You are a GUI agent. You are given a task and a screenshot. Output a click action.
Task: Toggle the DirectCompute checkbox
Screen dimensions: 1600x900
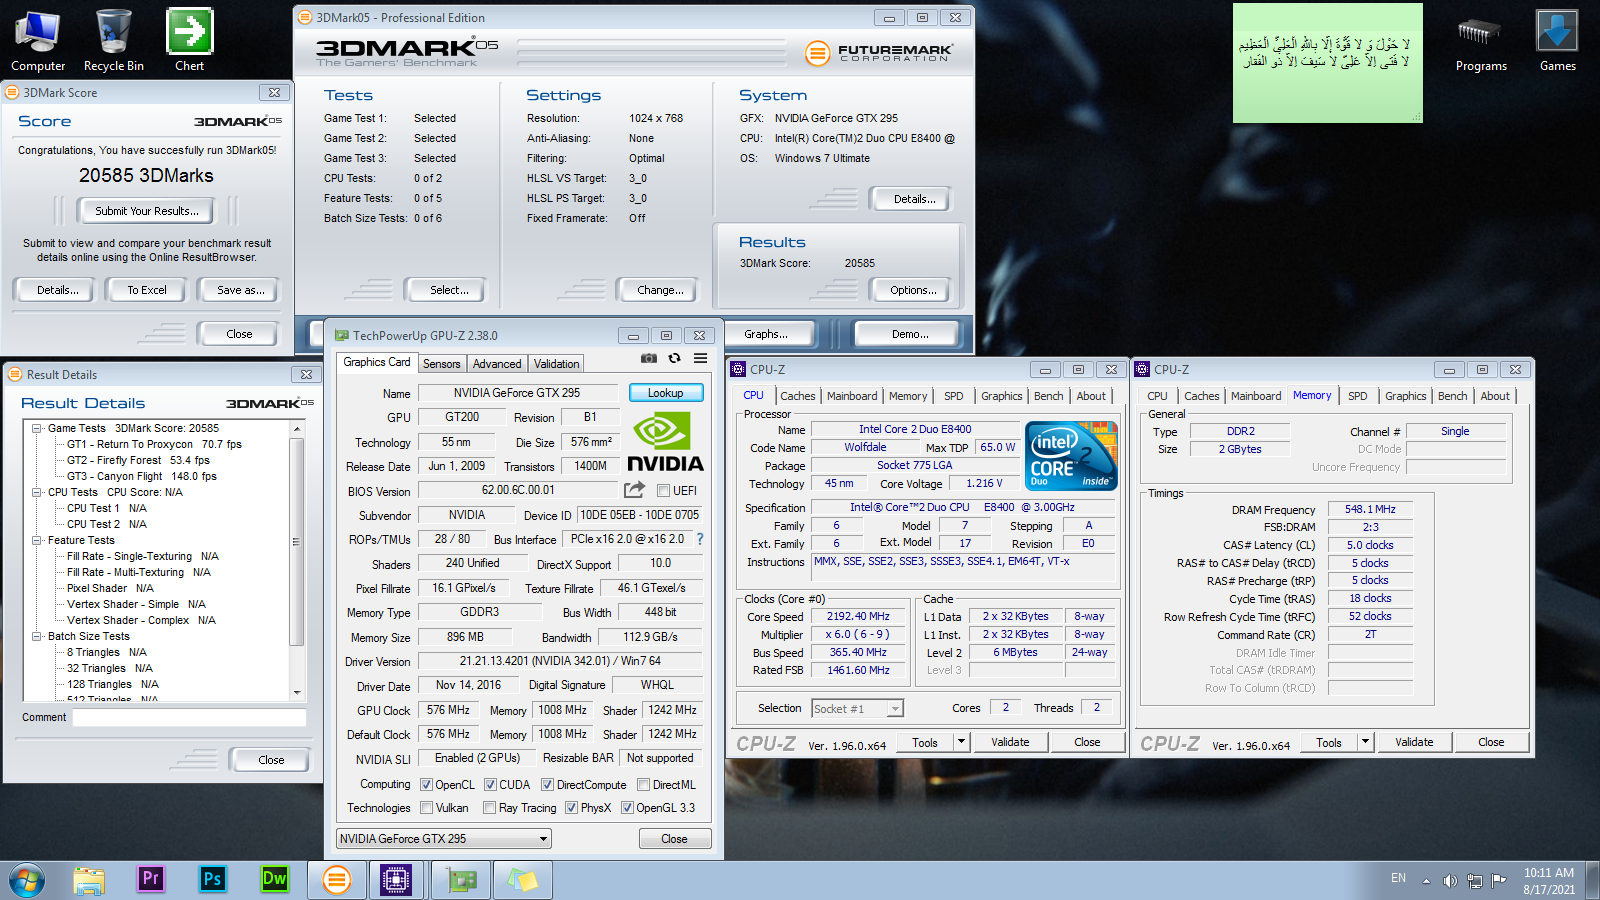click(548, 785)
